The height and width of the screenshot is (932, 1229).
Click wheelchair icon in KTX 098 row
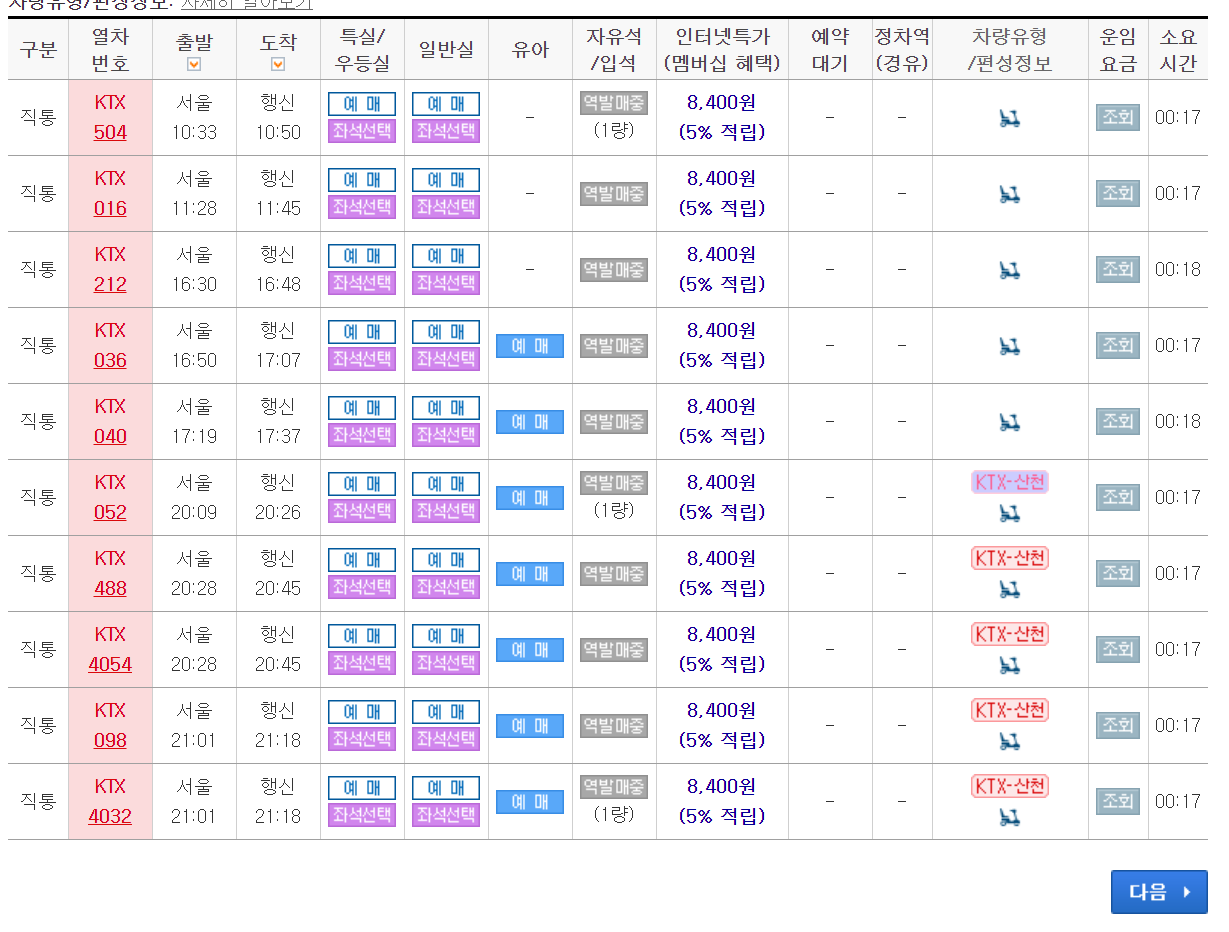pyautogui.click(x=1010, y=741)
